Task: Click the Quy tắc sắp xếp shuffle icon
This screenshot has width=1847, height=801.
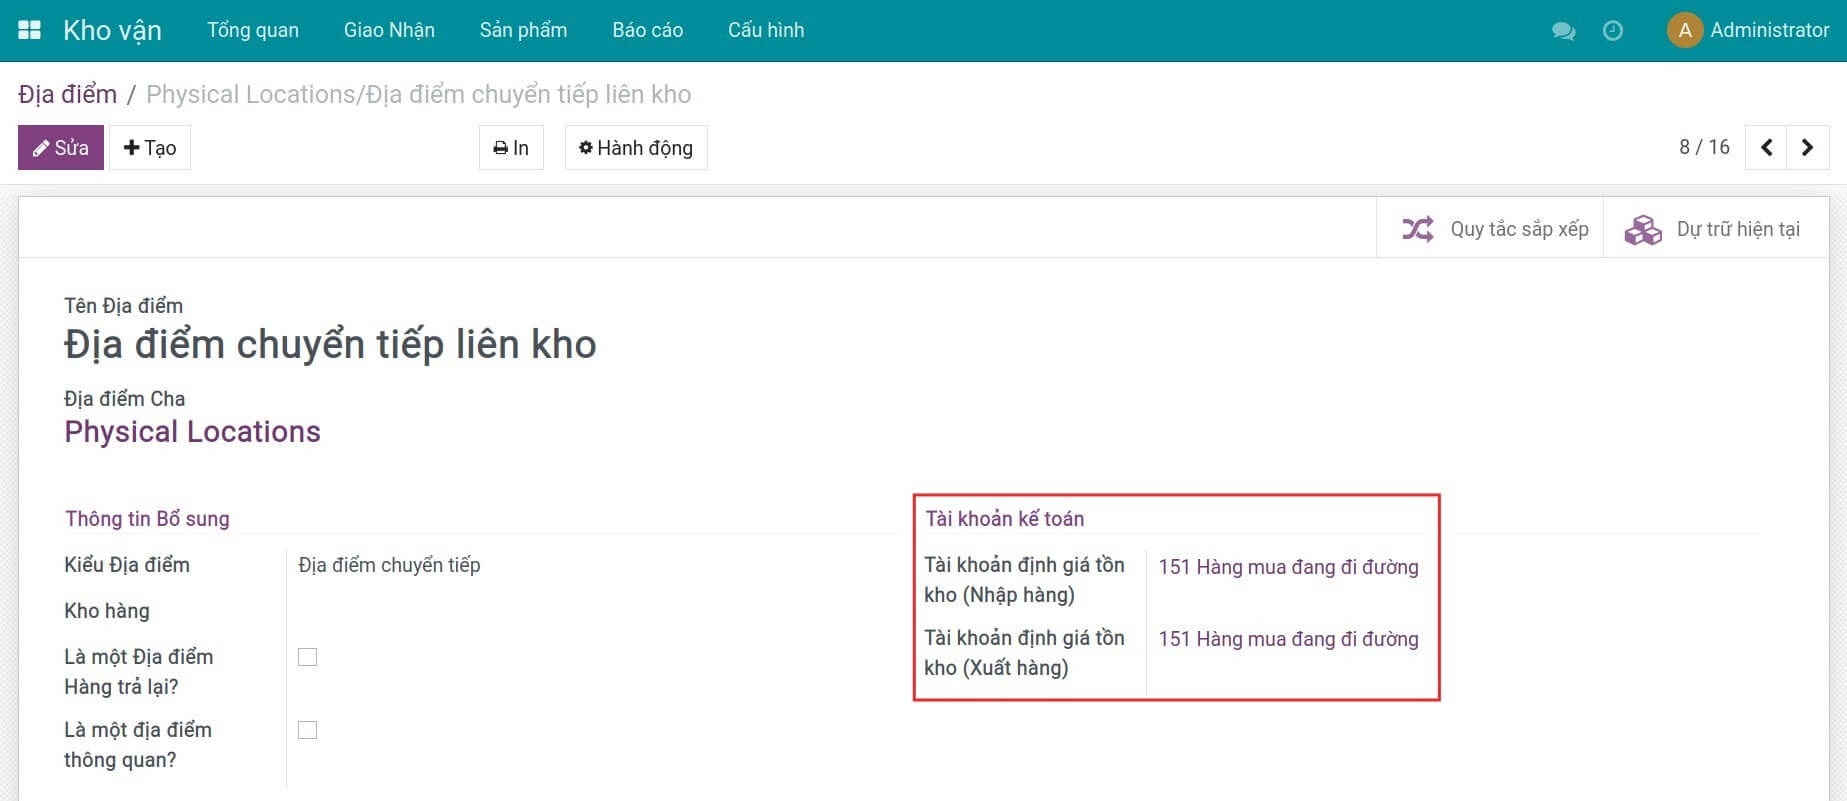Action: (x=1417, y=229)
